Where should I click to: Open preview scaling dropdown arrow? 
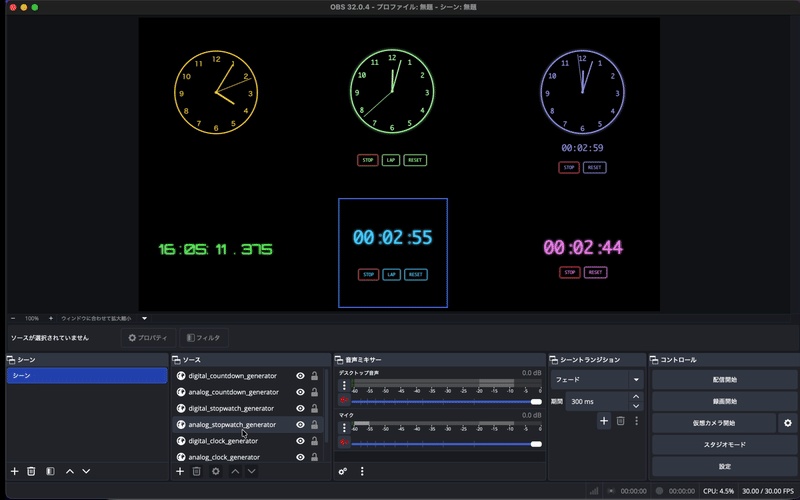(x=144, y=318)
